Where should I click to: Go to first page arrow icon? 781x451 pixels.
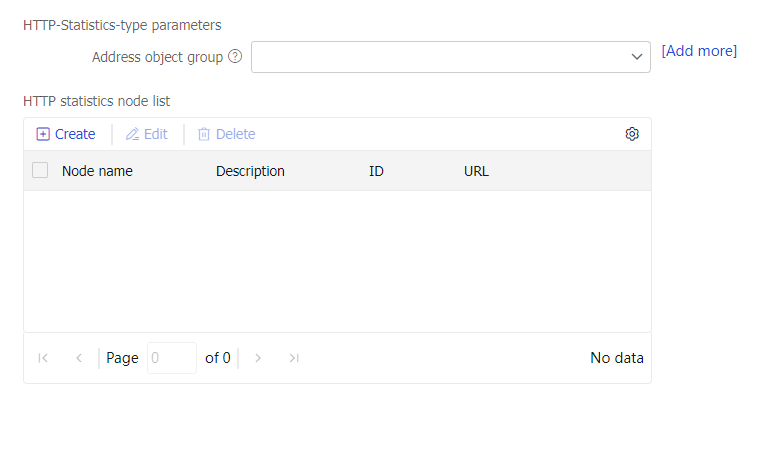click(43, 358)
